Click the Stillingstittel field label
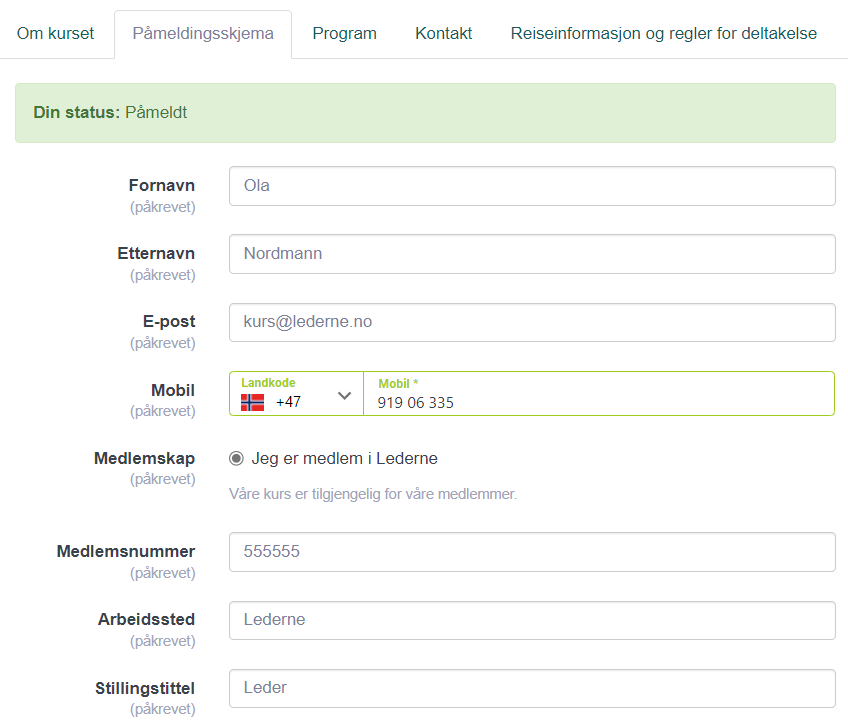The height and width of the screenshot is (725, 848). point(145,688)
